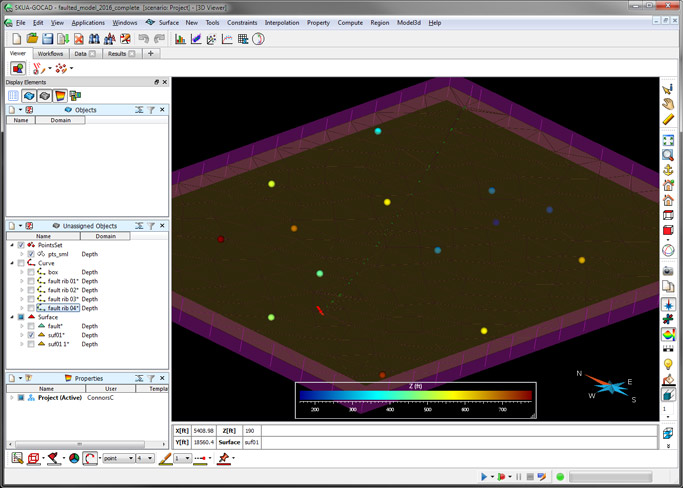Click the gray solid Display Elements icon

44,95
